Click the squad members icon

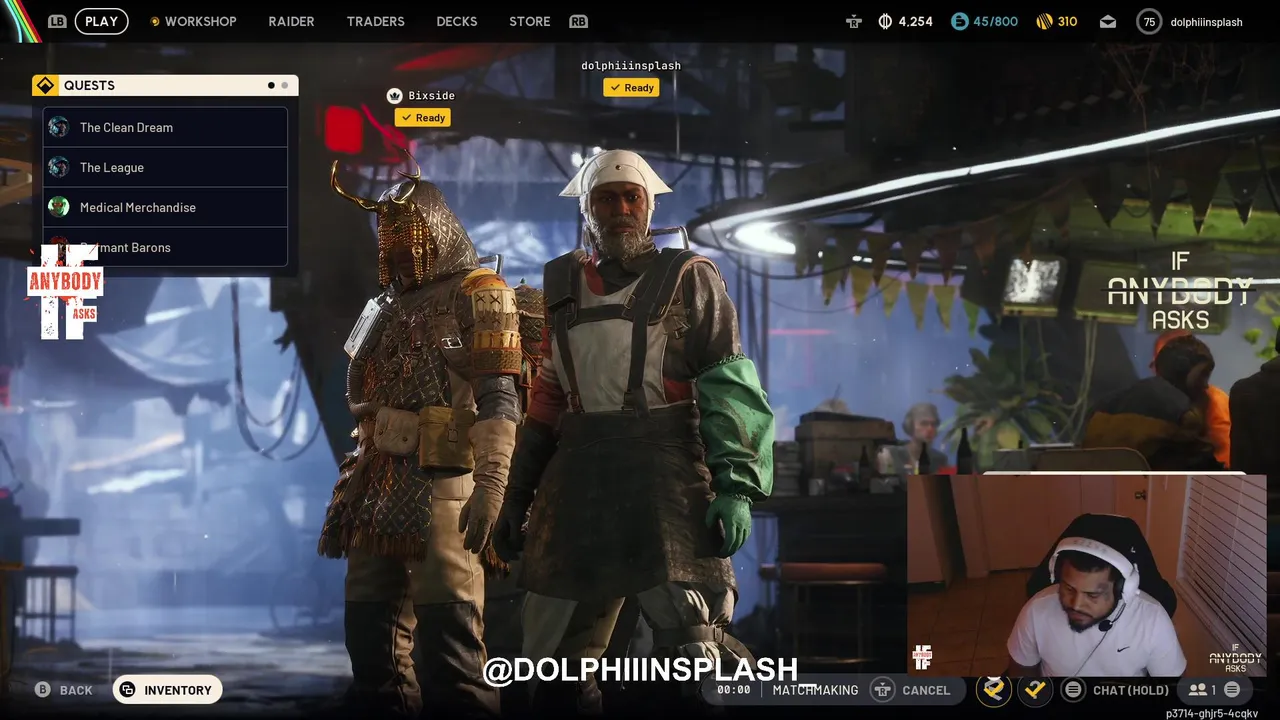click(x=1197, y=690)
